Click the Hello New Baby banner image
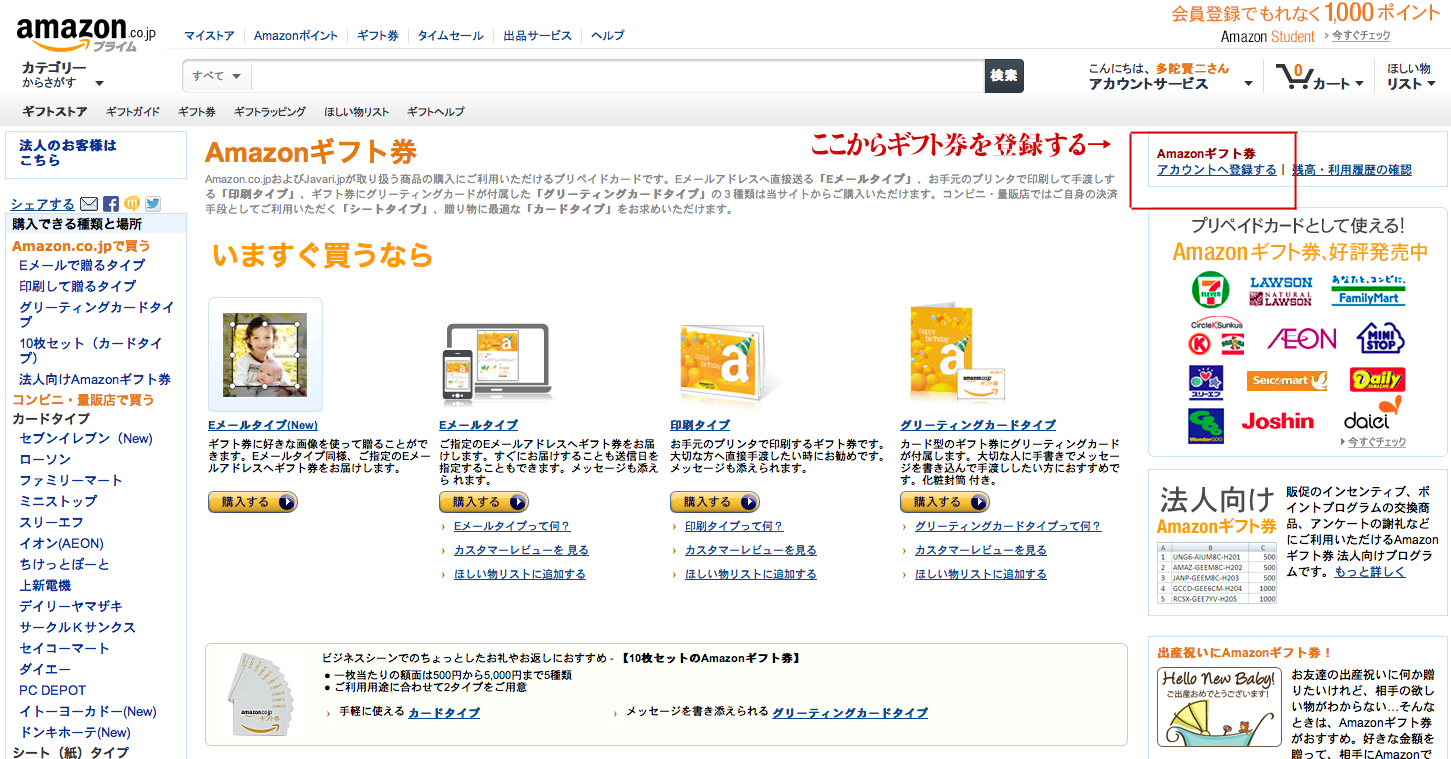Screen dimensions: 1451x759 click(x=1218, y=706)
